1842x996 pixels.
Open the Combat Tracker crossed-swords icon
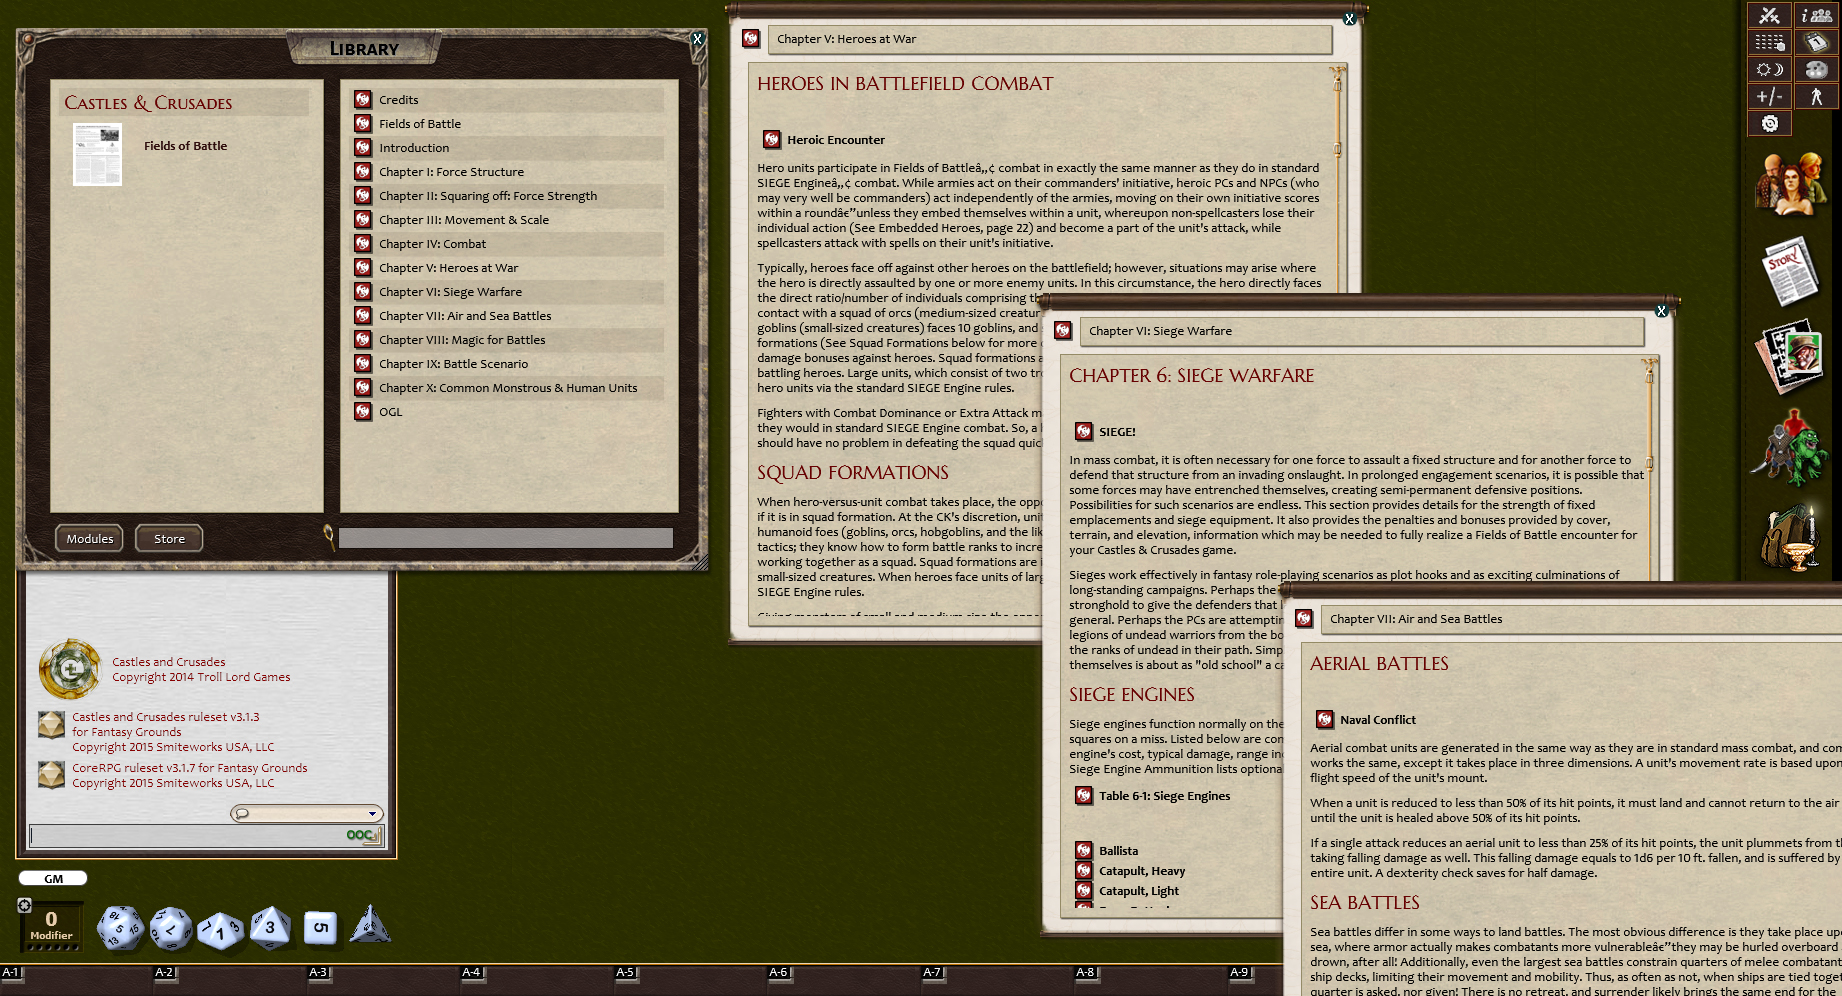pos(1769,15)
